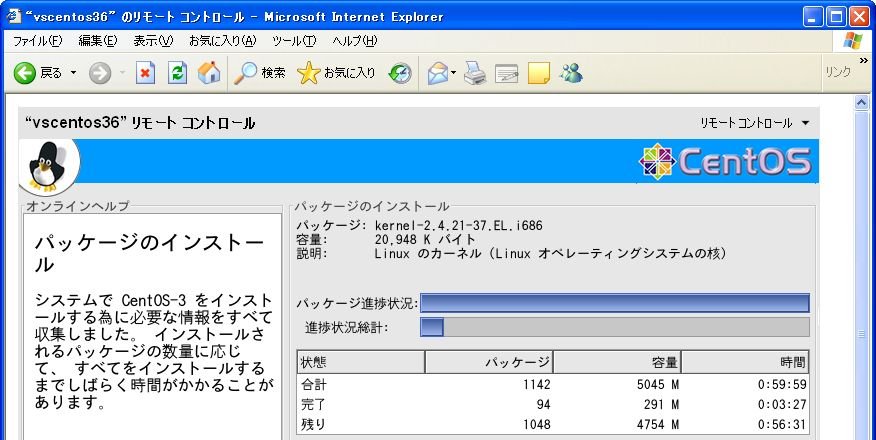
Task: Expand the リンク links toolbar chevron
Action: [x=864, y=60]
